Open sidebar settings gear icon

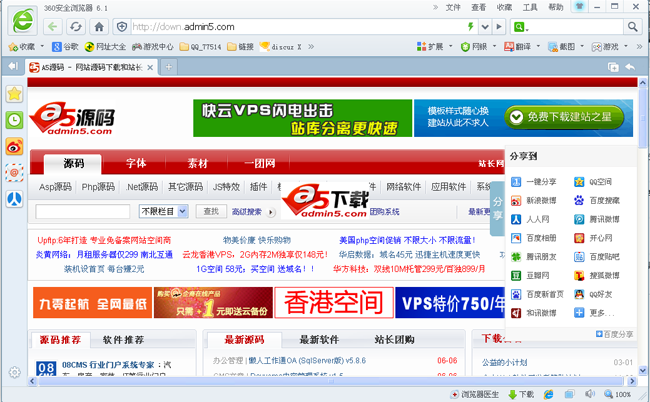point(15,372)
